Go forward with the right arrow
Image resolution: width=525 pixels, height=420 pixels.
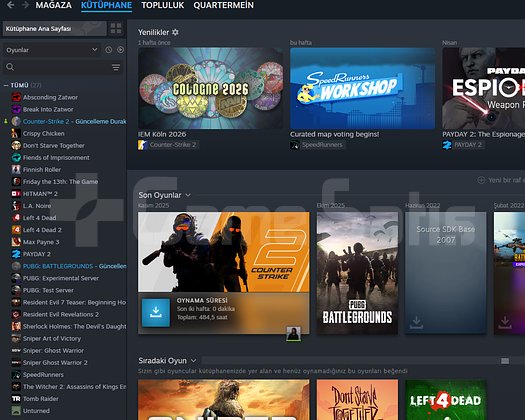click(25, 5)
